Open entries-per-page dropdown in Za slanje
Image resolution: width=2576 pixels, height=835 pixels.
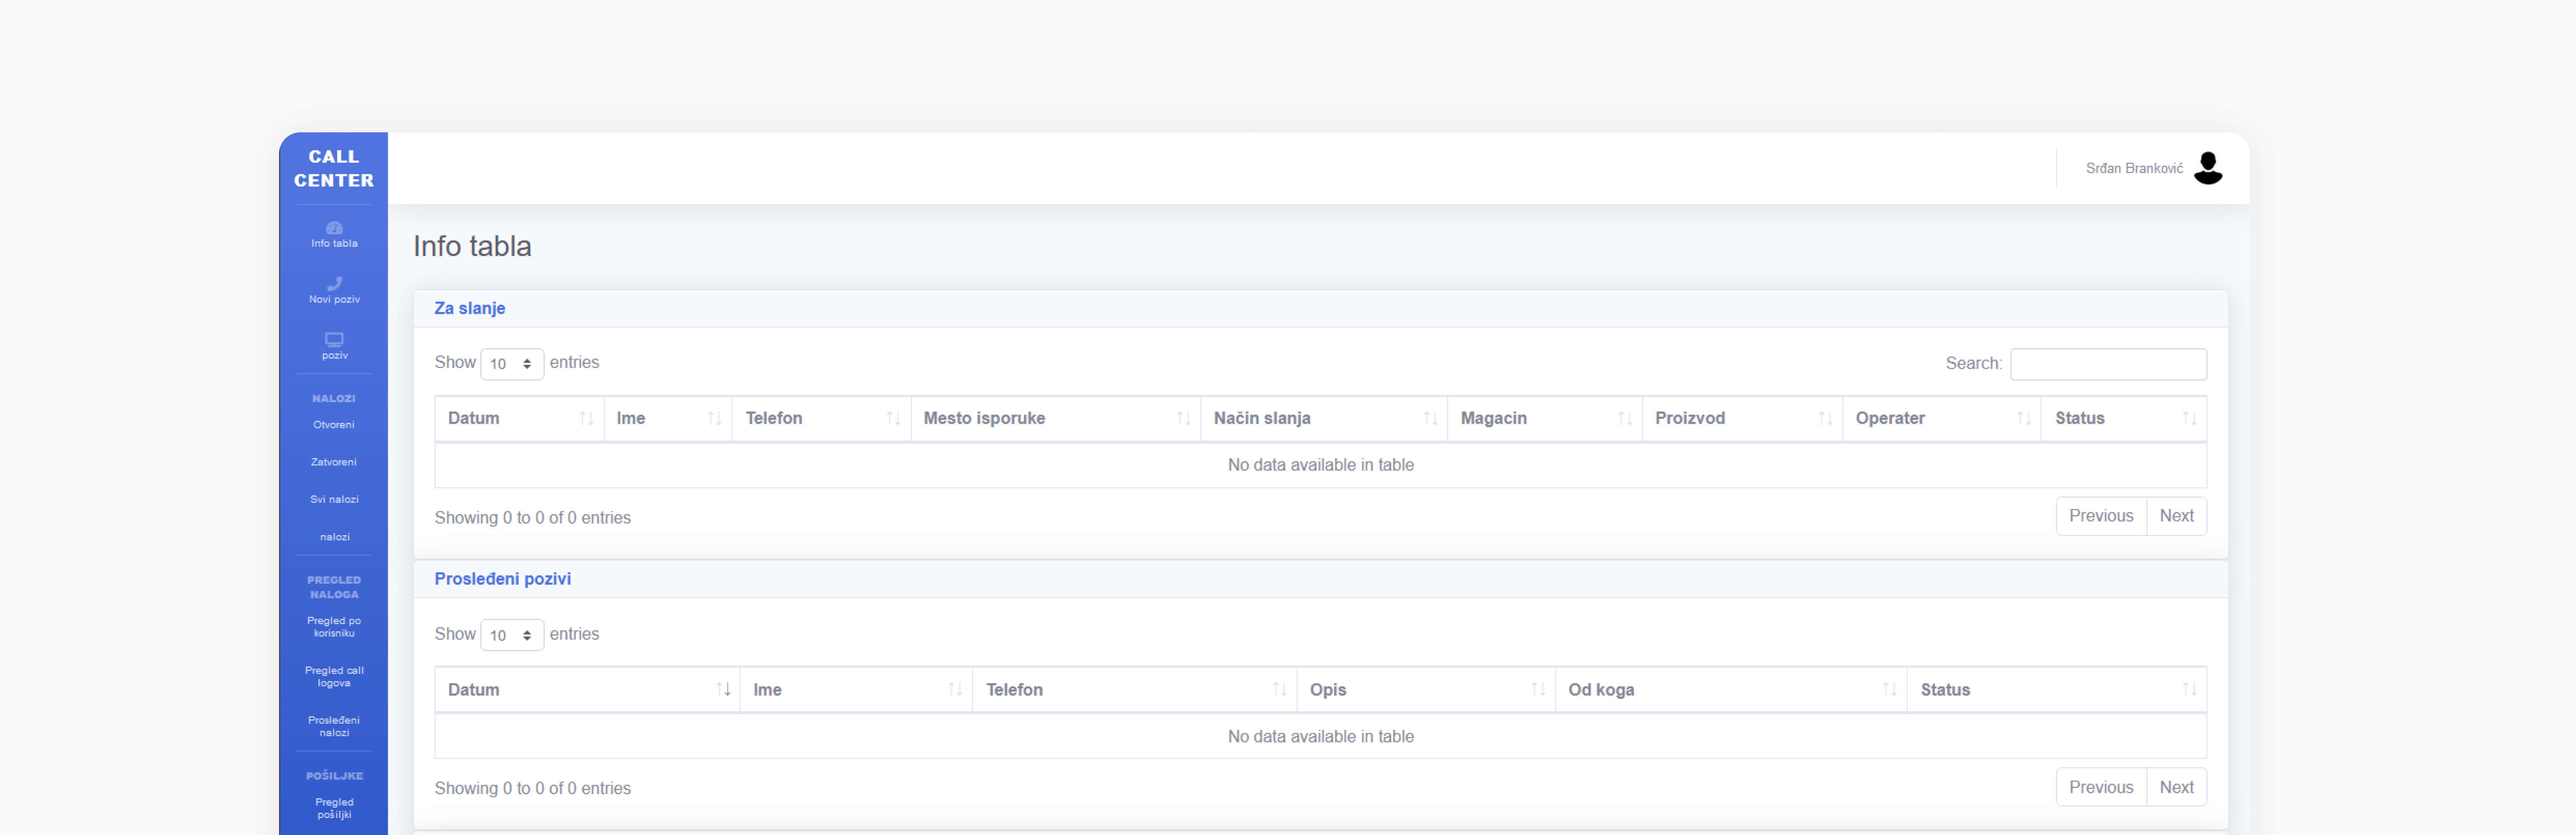click(512, 364)
